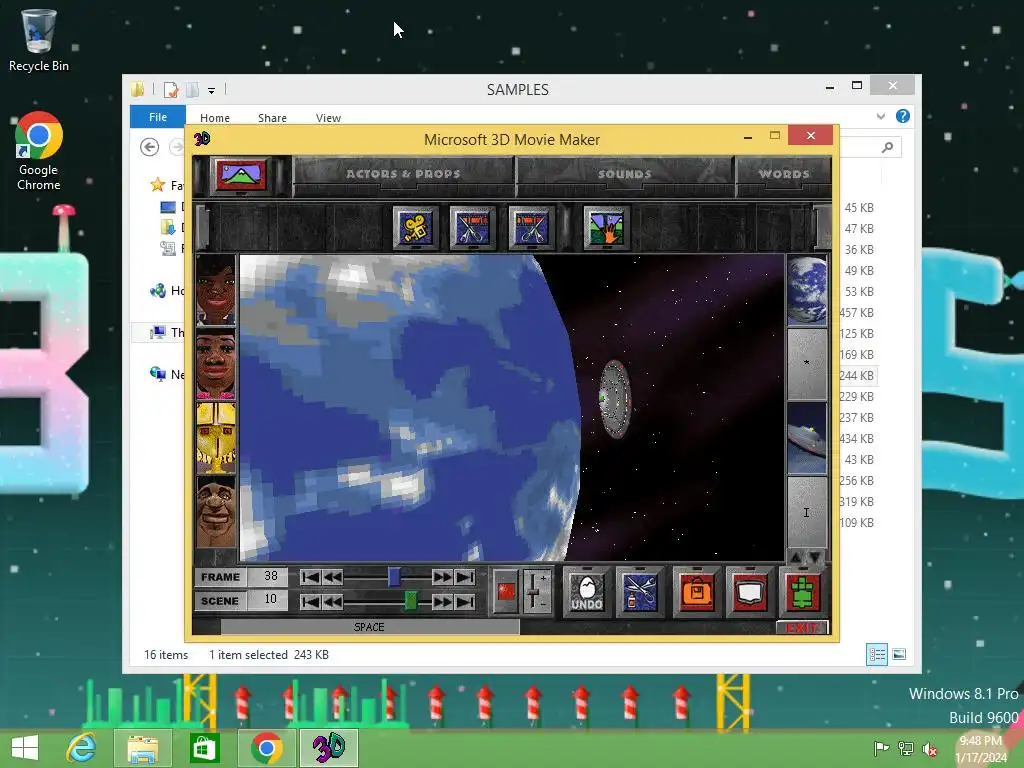
Task: Pick the smiling bald actor face
Action: click(x=216, y=512)
